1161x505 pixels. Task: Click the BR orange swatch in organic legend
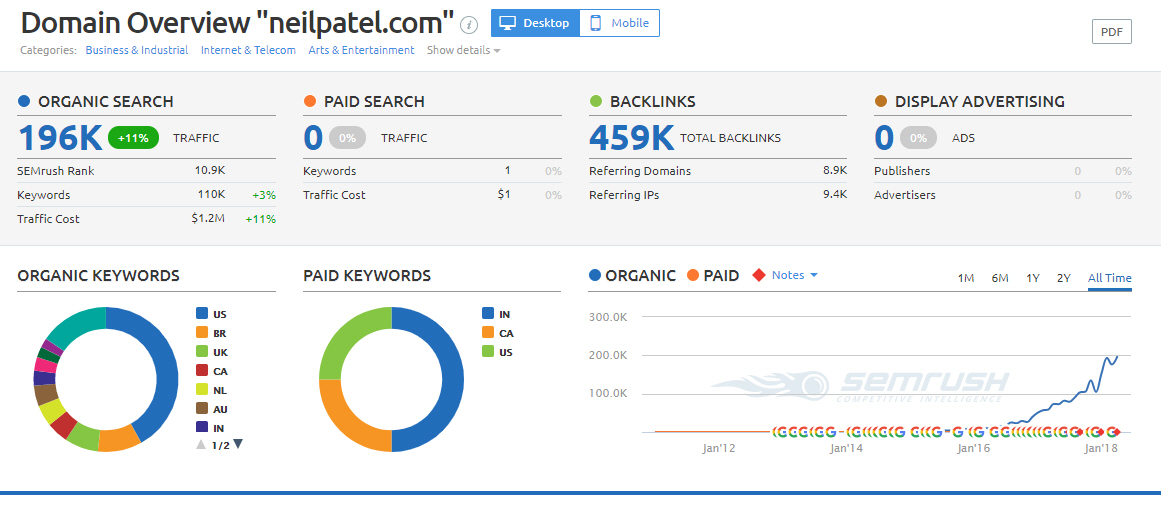pyautogui.click(x=202, y=333)
